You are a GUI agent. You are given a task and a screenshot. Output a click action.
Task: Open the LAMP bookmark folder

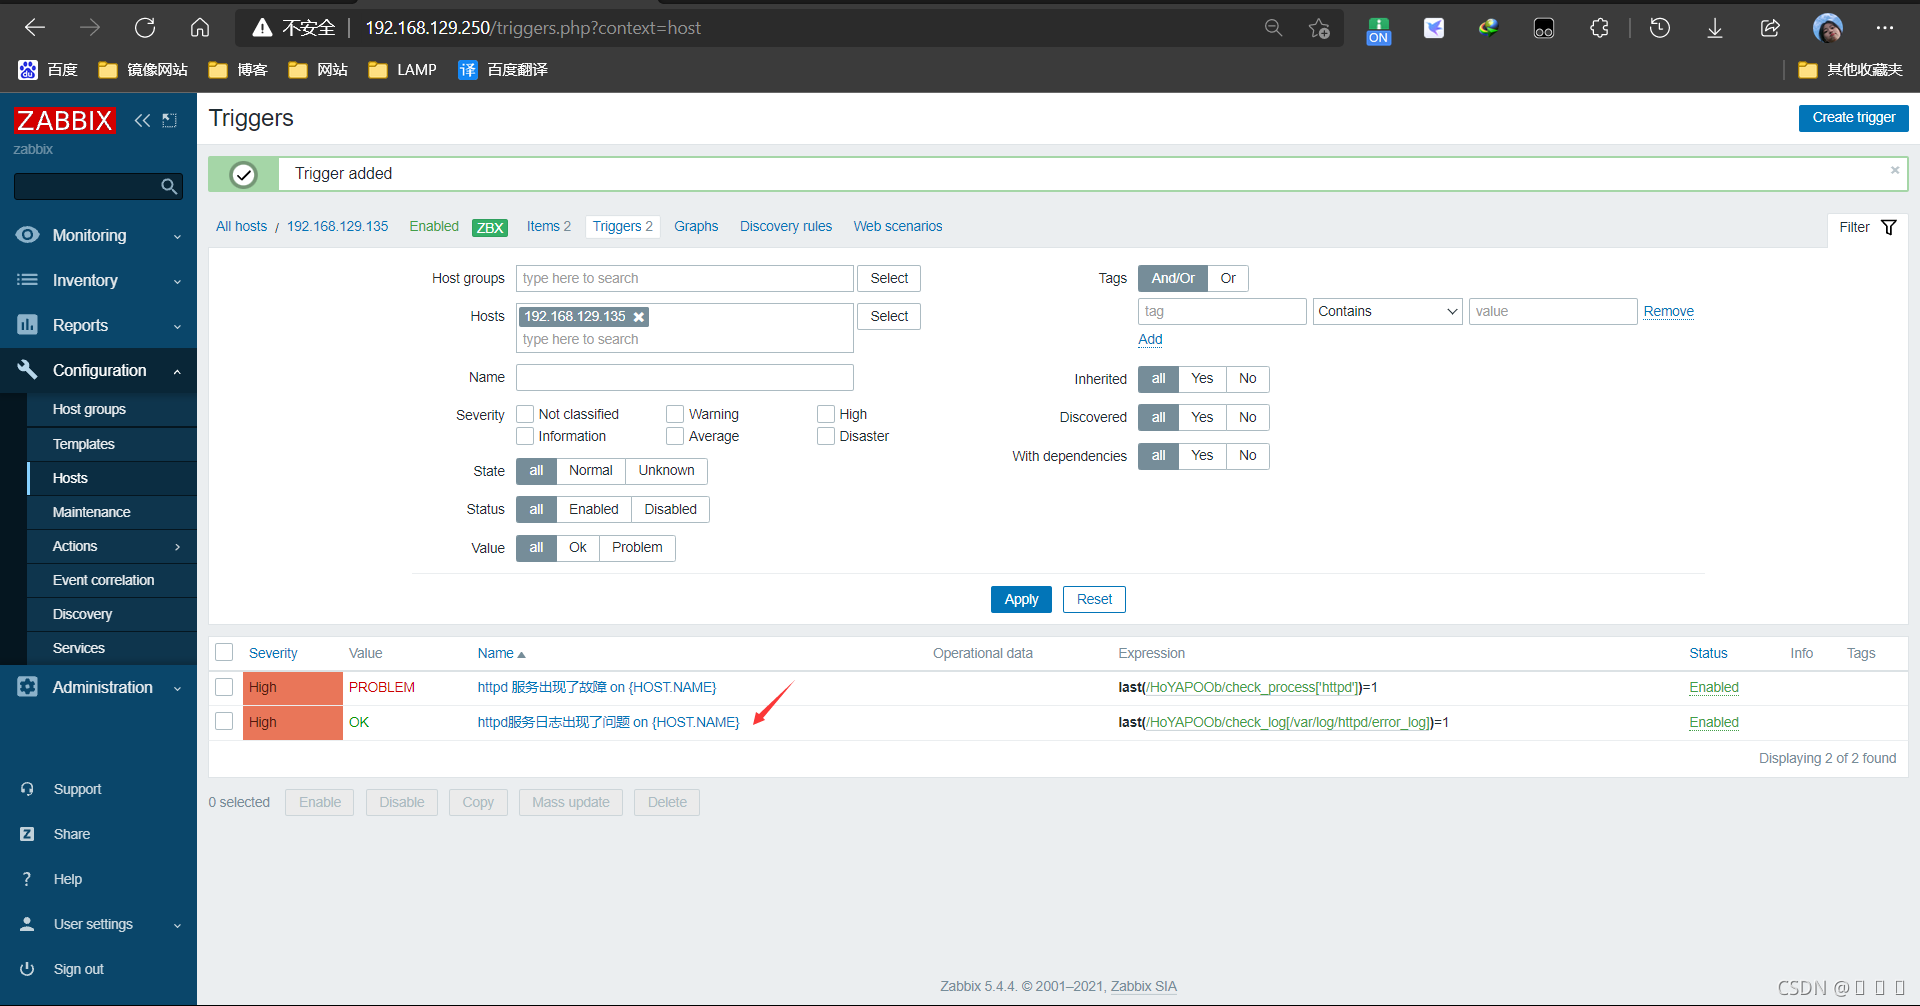click(403, 70)
